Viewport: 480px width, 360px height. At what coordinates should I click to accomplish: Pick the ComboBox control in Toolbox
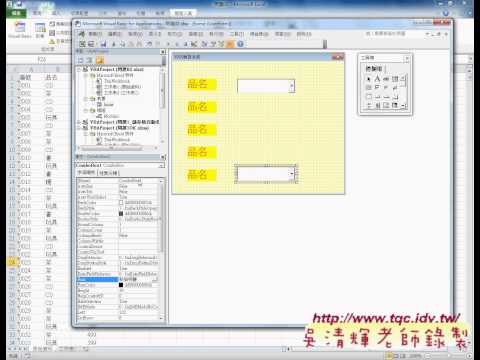[x=395, y=79]
